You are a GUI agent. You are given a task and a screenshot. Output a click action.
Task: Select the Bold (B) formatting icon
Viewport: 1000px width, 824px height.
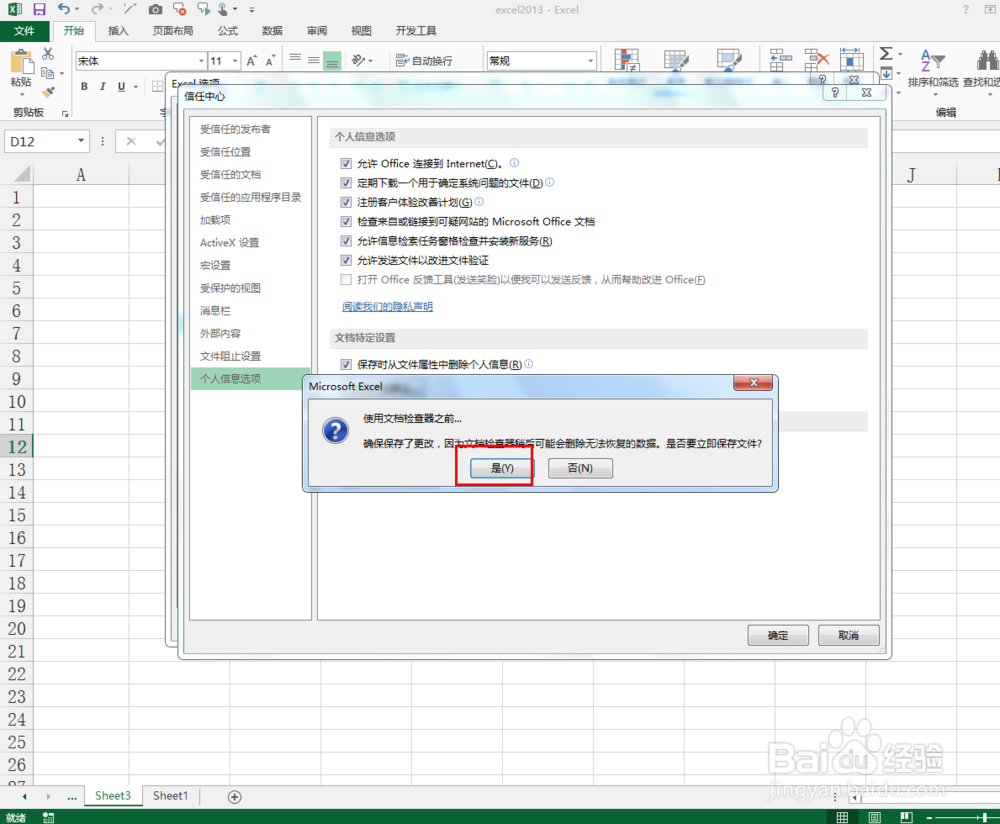(x=84, y=87)
